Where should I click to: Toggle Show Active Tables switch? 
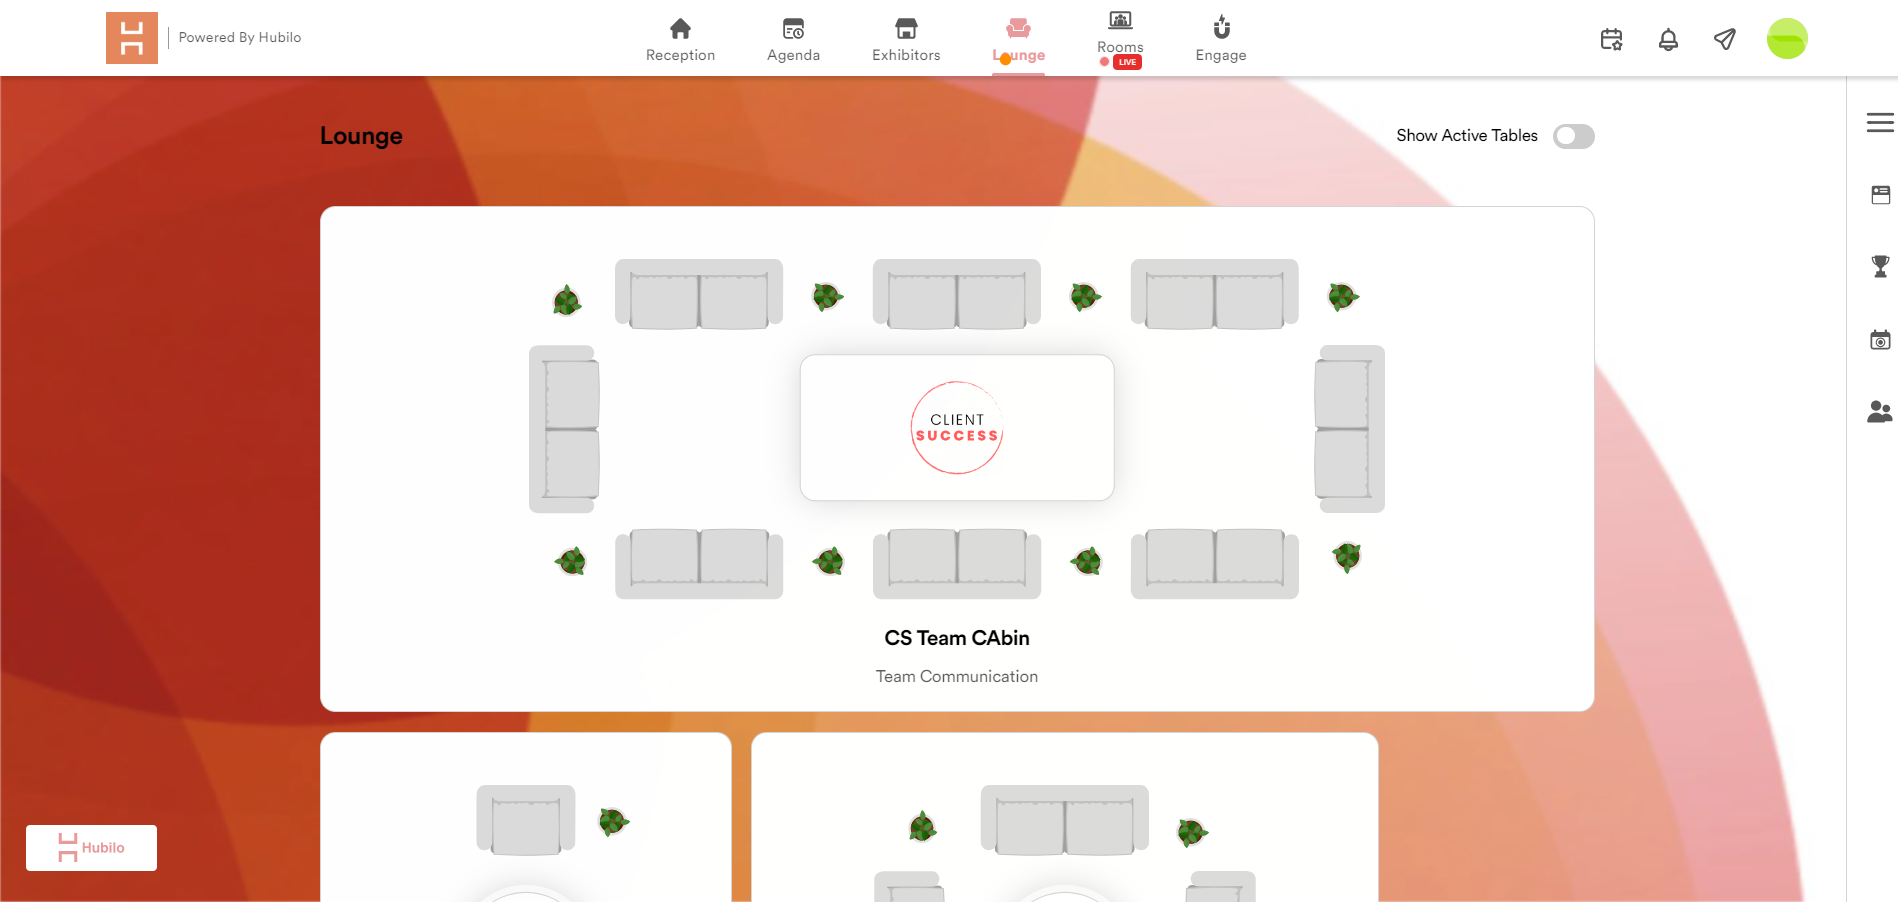[x=1573, y=136]
